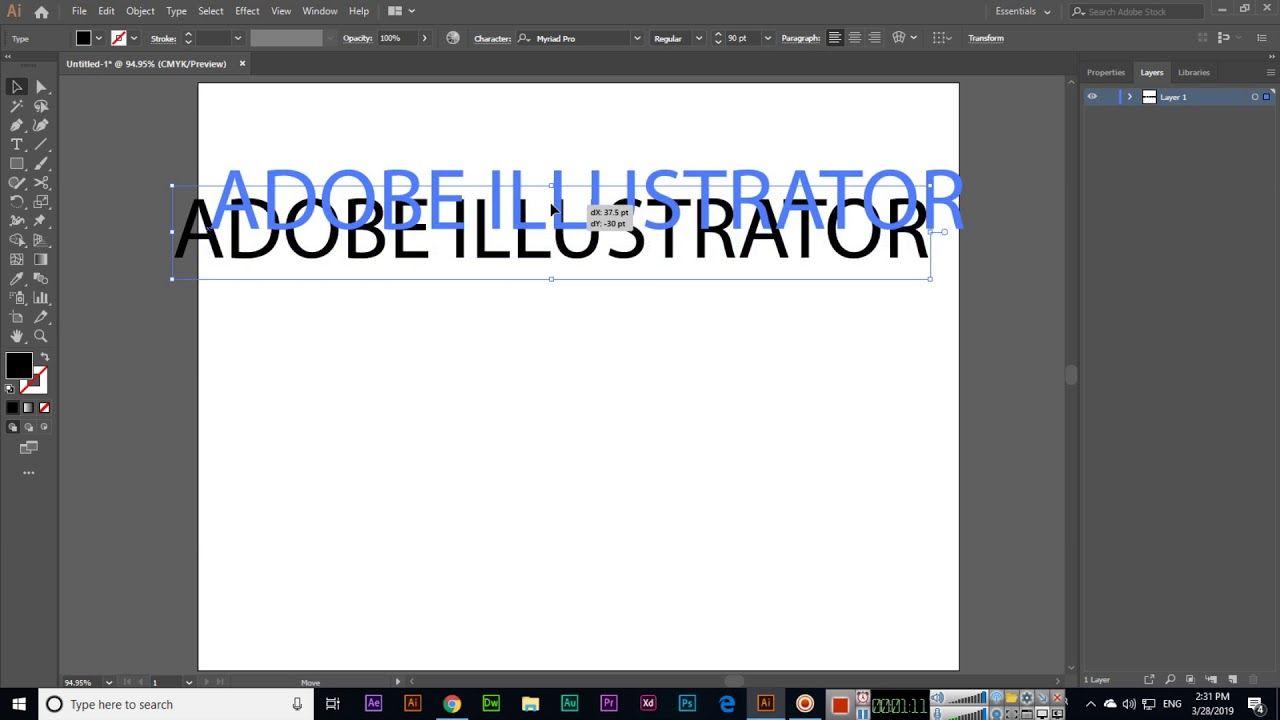Screen dimensions: 1280x720
Task: Expand the font style Regular dropdown
Action: [700, 38]
